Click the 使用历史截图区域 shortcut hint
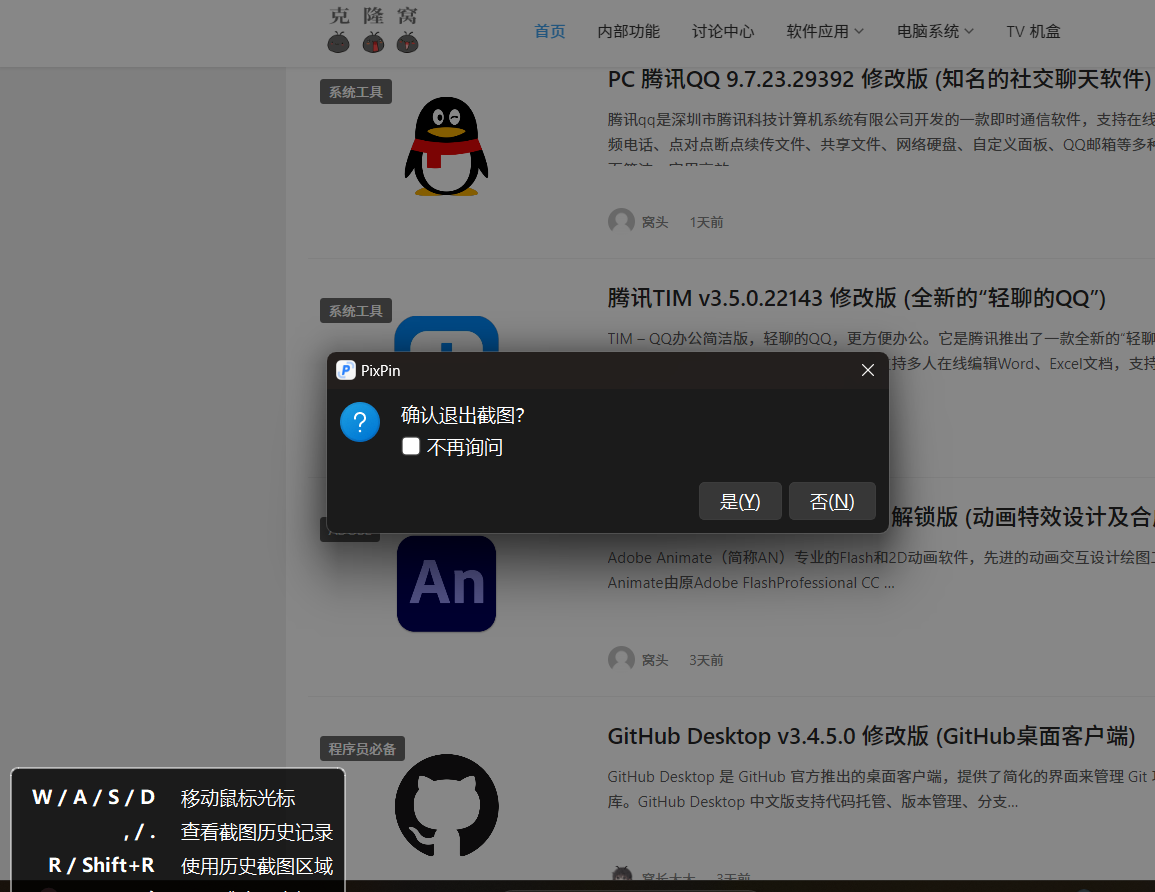The image size is (1155, 892). (257, 865)
